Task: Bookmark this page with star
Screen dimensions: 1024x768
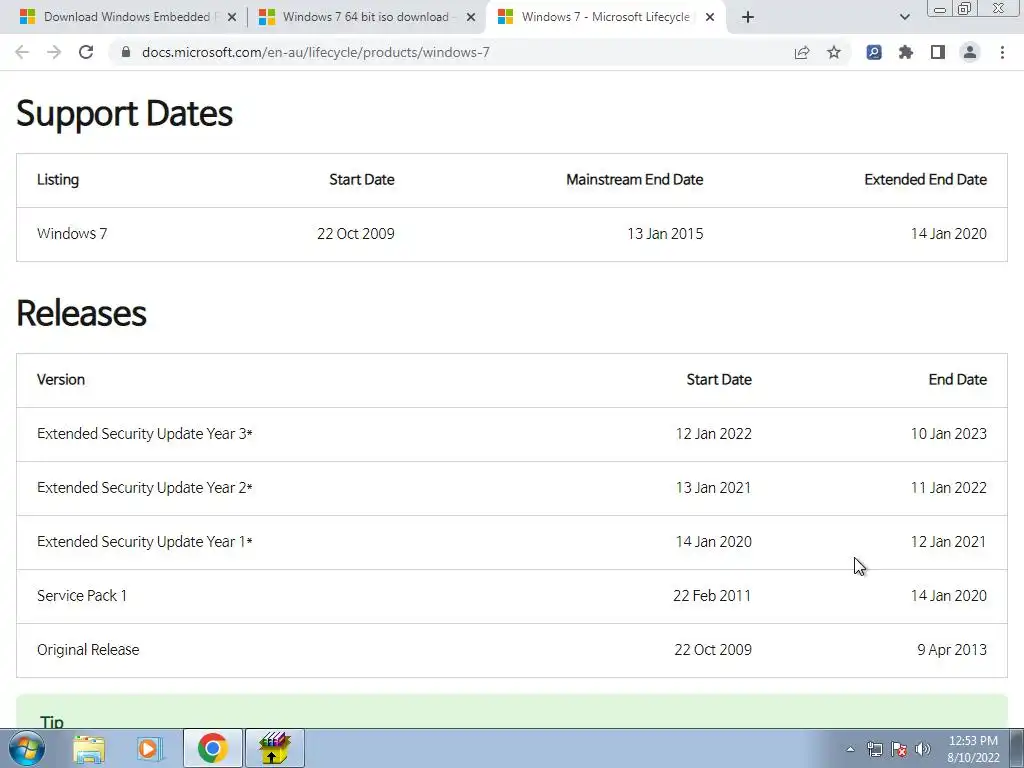Action: pos(834,52)
